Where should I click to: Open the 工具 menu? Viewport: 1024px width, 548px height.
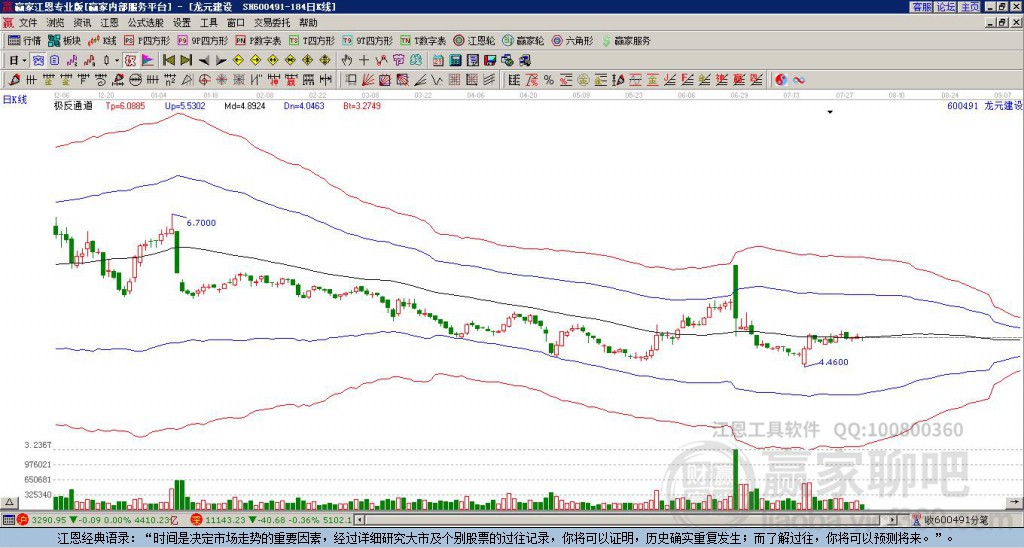point(208,23)
